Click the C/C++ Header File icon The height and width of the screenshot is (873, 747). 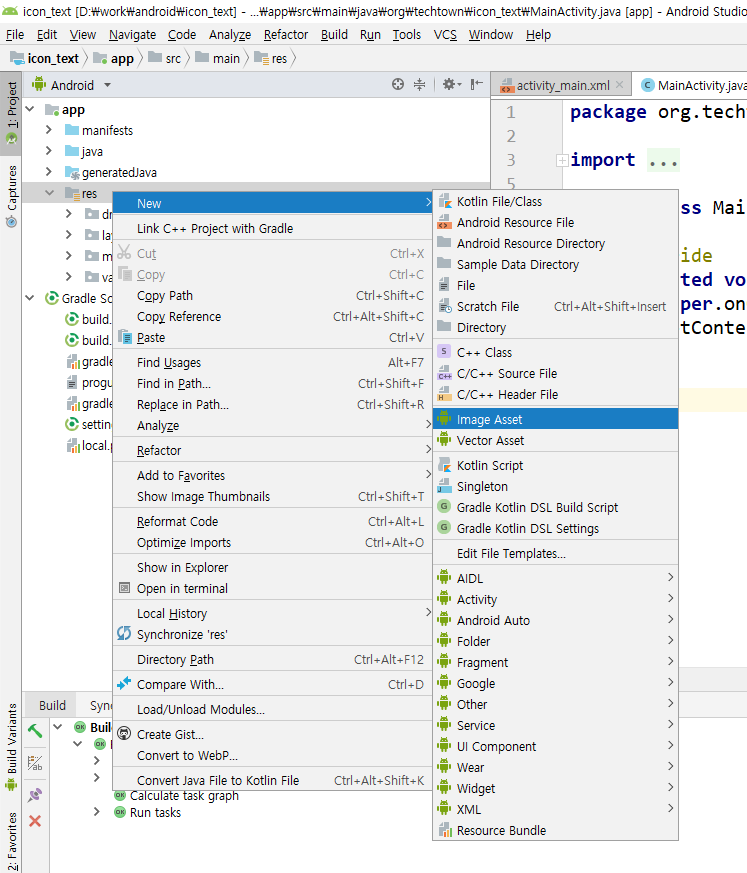click(x=444, y=395)
